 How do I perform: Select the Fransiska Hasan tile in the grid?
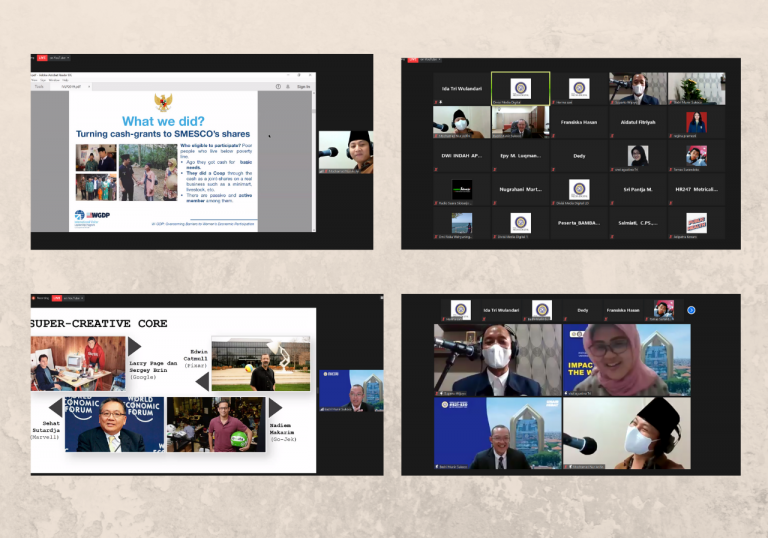coord(578,122)
